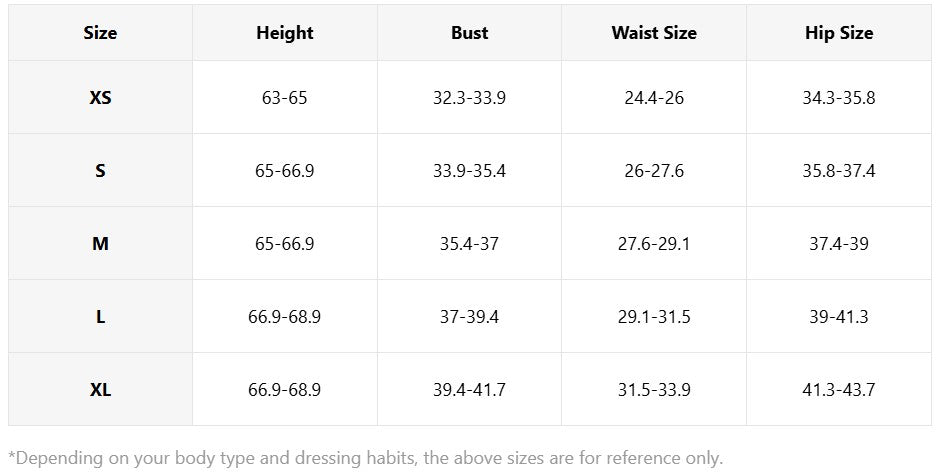Click the reference-only disclaimer note text
Viewport: 936px width, 476px height.
click(365, 458)
